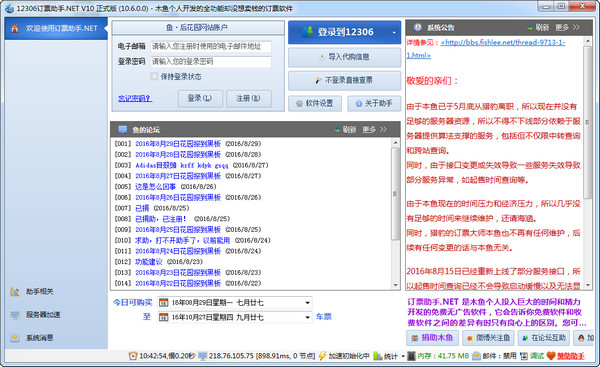This screenshot has width=600, height=367.
Task: Click the 在论坛互助 button
Action: point(544,338)
